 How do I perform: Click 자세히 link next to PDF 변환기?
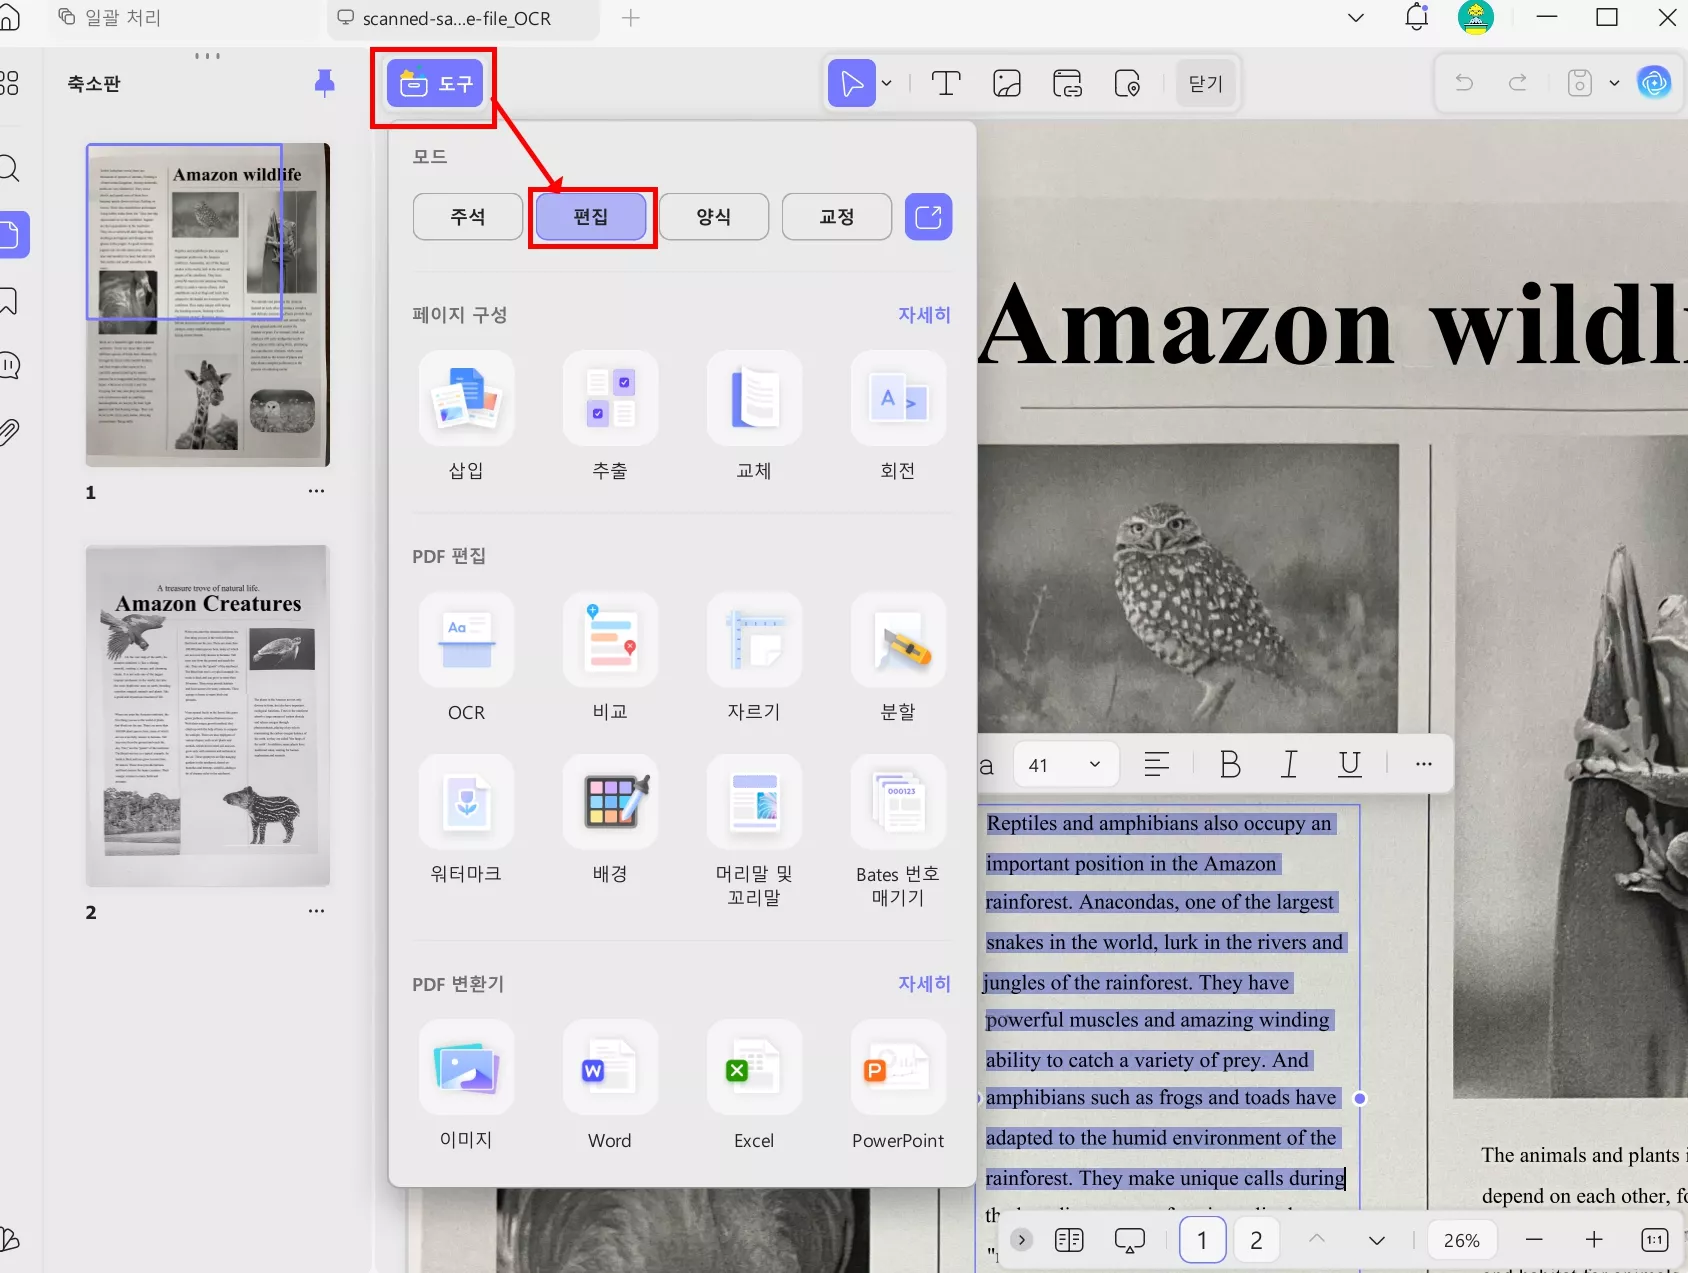[x=924, y=984]
